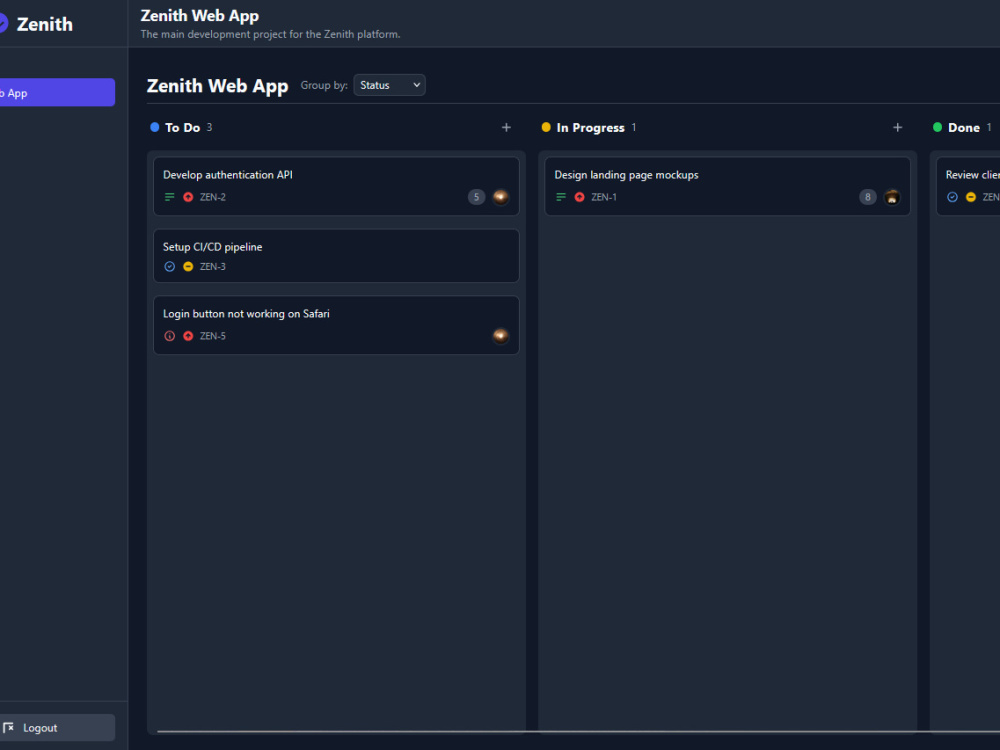1000x750 pixels.
Task: Open the Design landing page mockups card
Action: [x=727, y=186]
